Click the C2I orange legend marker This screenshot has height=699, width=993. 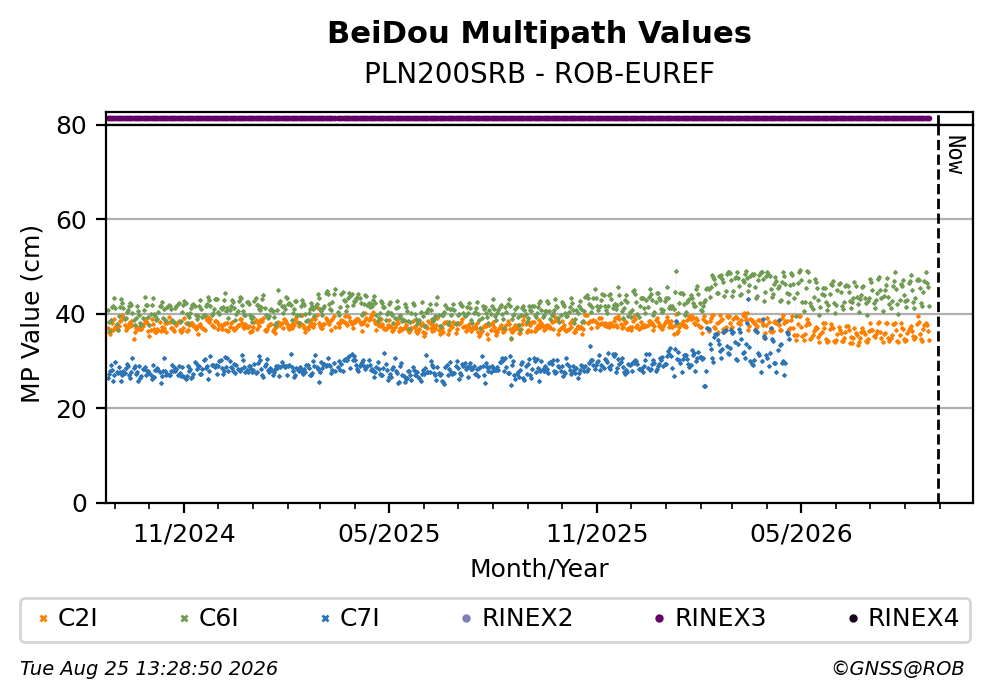pyautogui.click(x=43, y=619)
